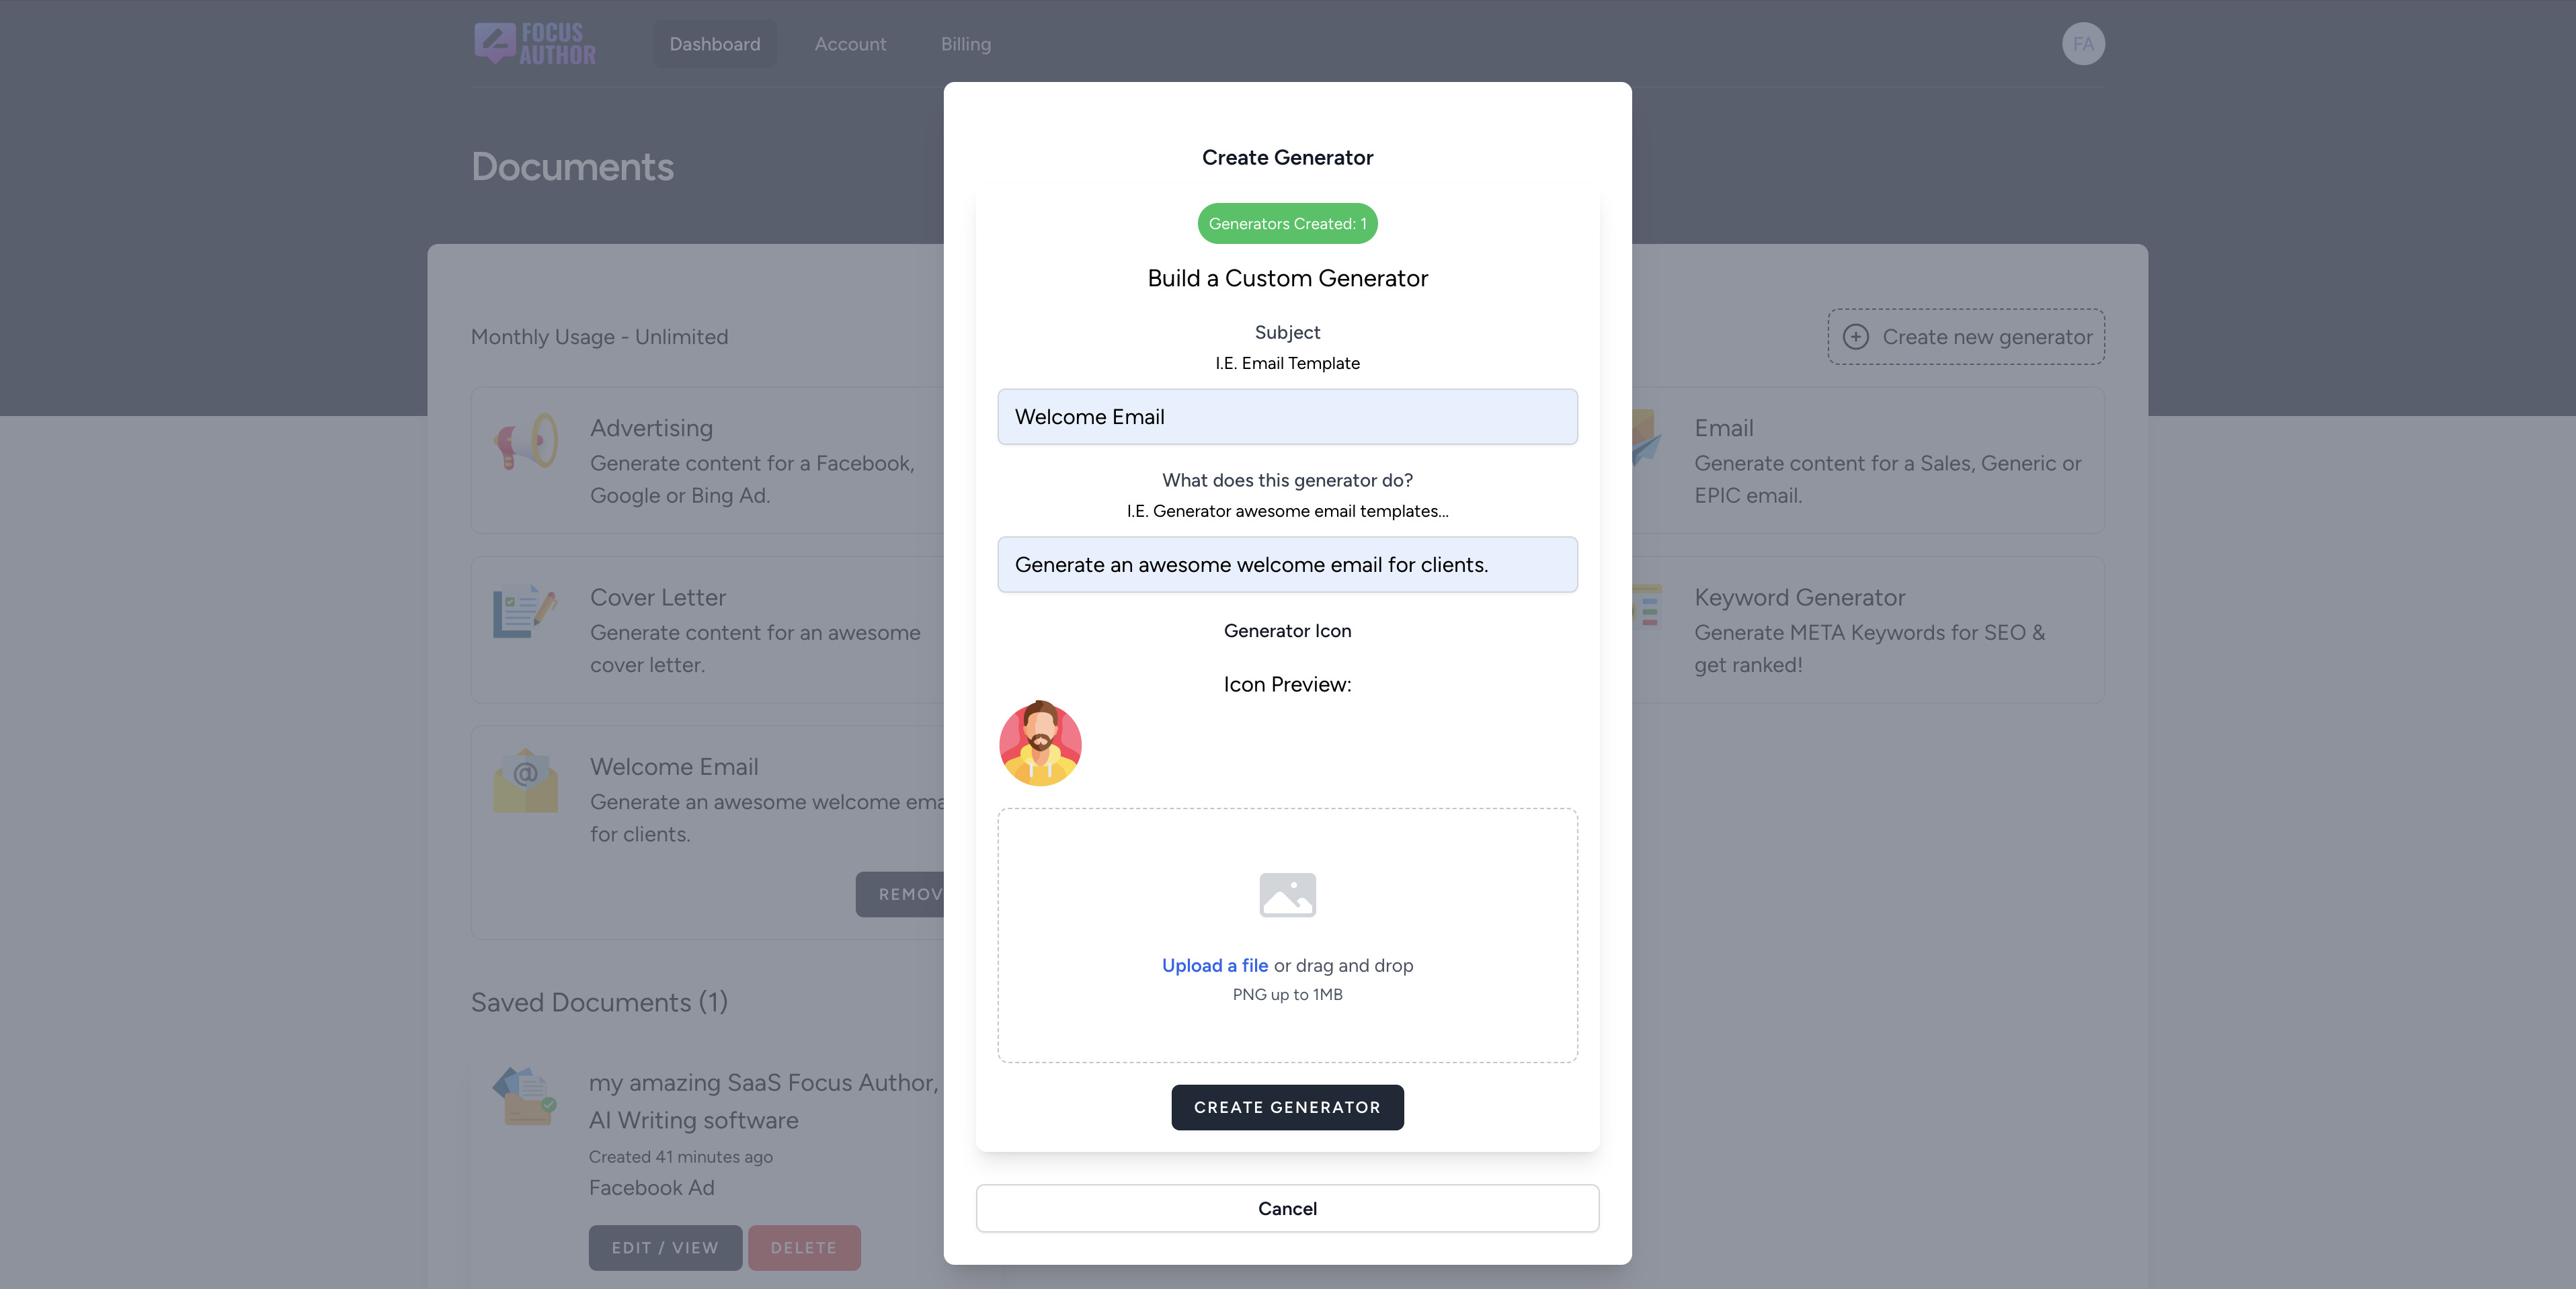Go to the Account tab
2576x1289 pixels.
[850, 44]
